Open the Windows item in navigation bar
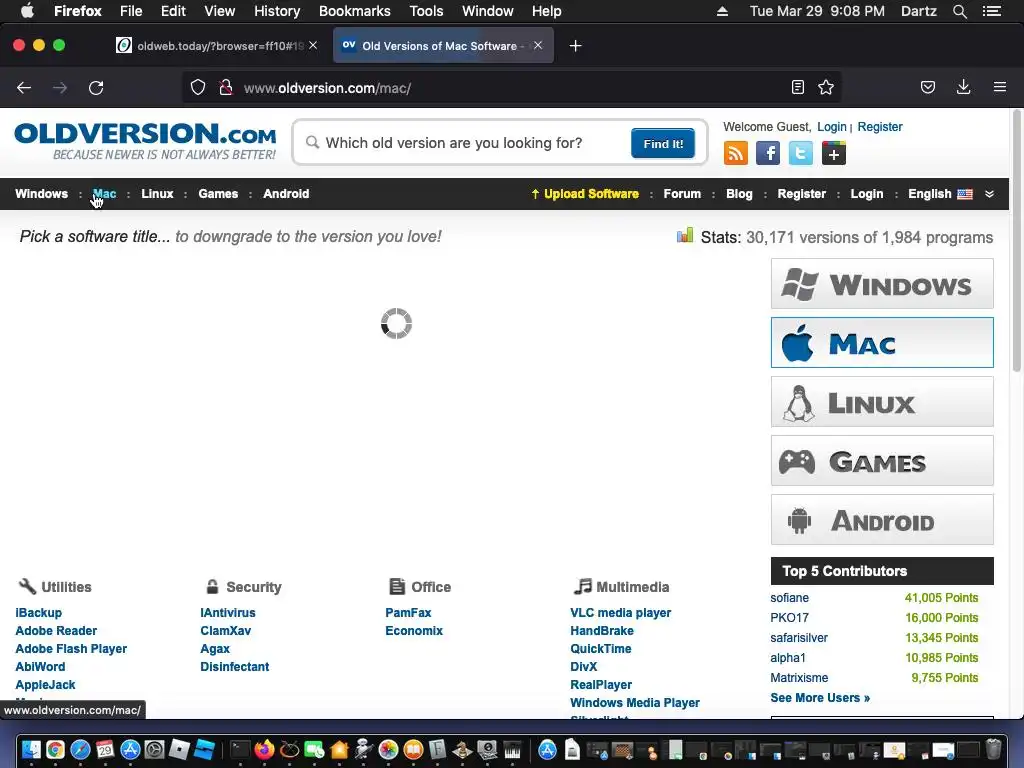The image size is (1024, 768). (x=41, y=194)
